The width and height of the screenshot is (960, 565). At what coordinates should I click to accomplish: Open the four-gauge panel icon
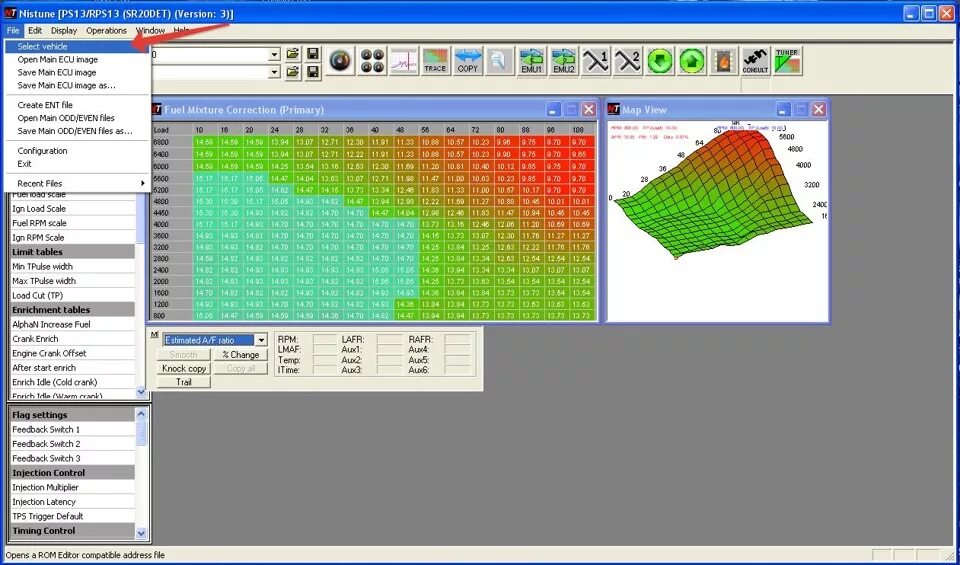coord(372,61)
